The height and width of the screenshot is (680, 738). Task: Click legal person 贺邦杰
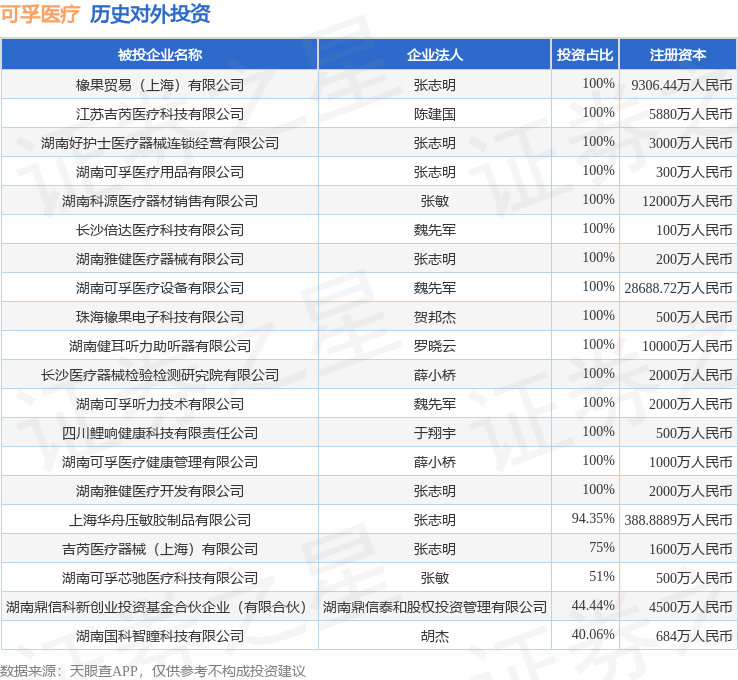pyautogui.click(x=434, y=317)
